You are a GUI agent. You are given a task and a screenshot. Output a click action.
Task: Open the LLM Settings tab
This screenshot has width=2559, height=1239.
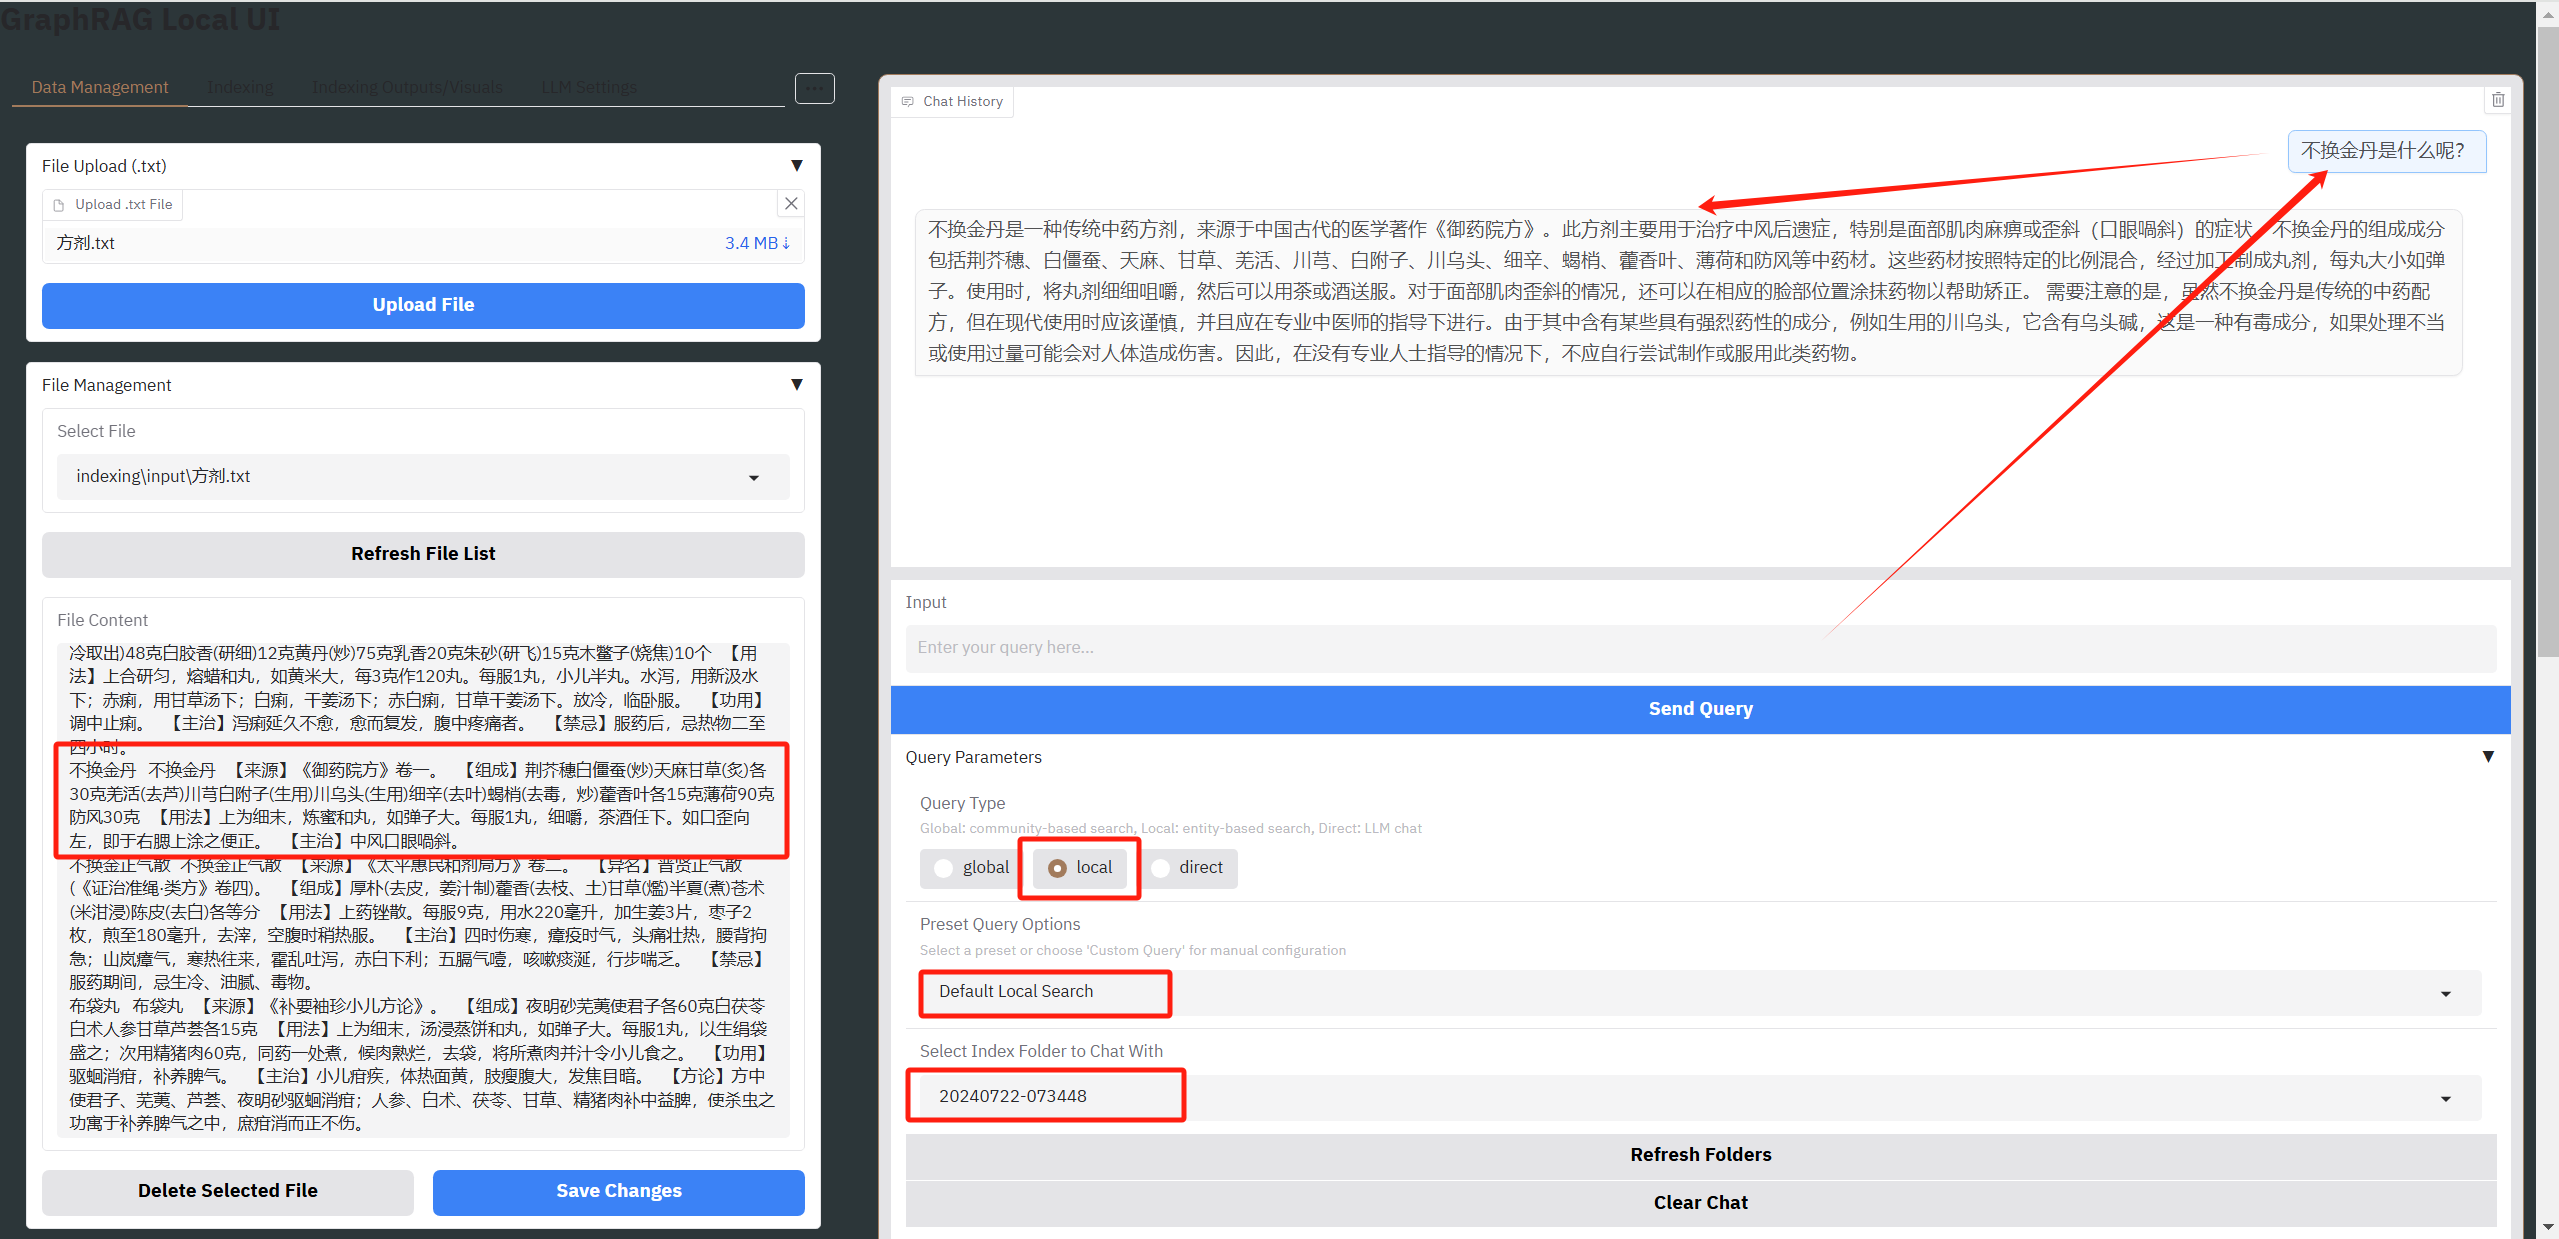click(x=588, y=88)
